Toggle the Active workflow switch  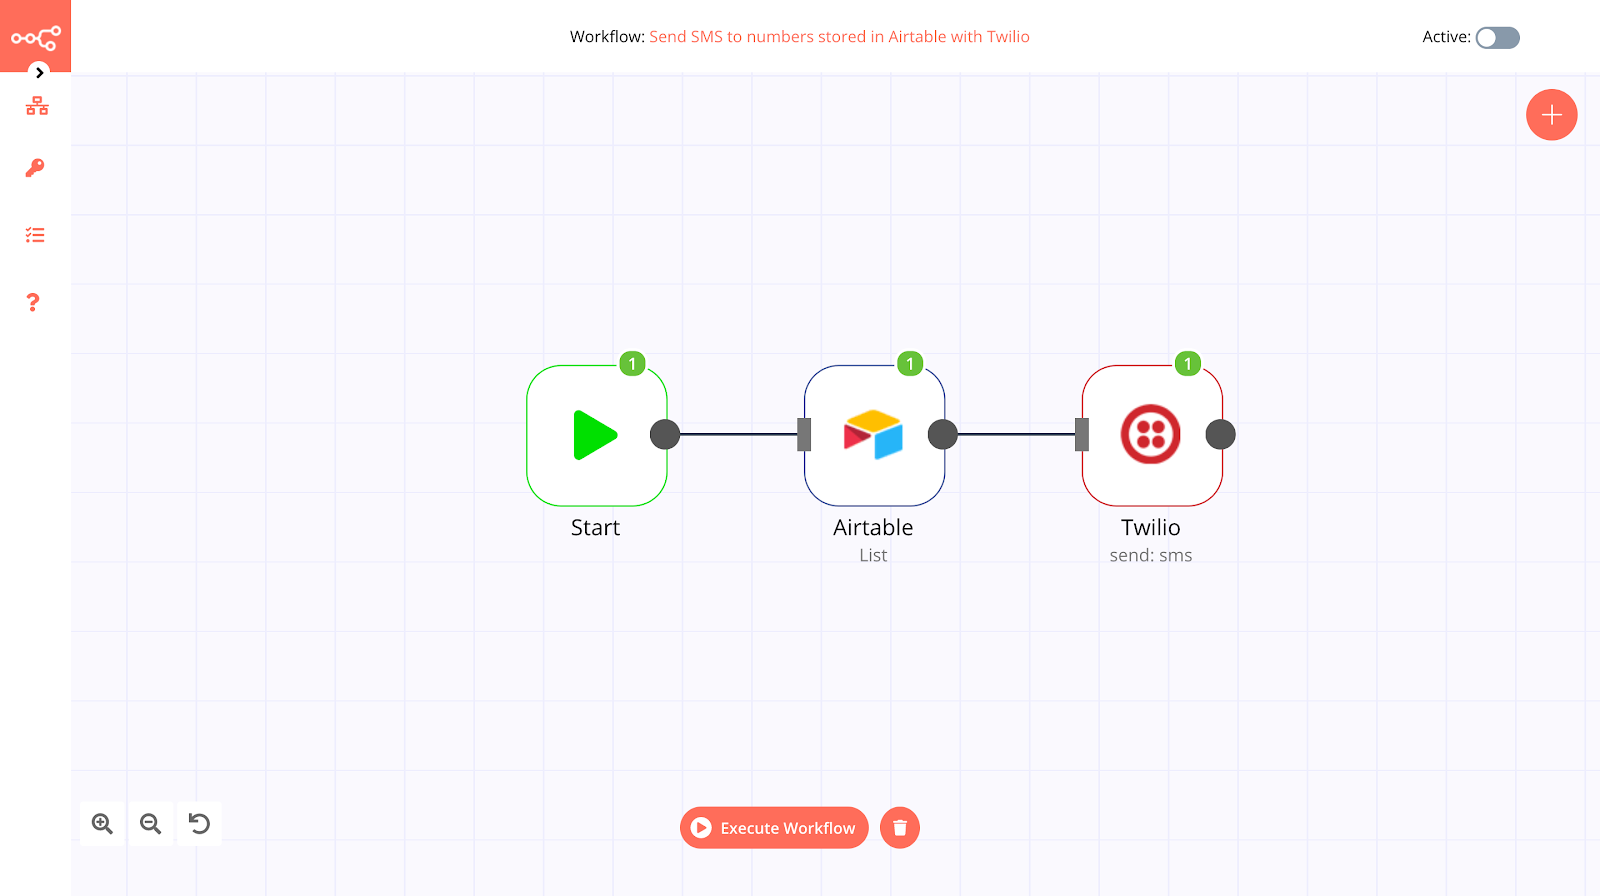tap(1498, 38)
